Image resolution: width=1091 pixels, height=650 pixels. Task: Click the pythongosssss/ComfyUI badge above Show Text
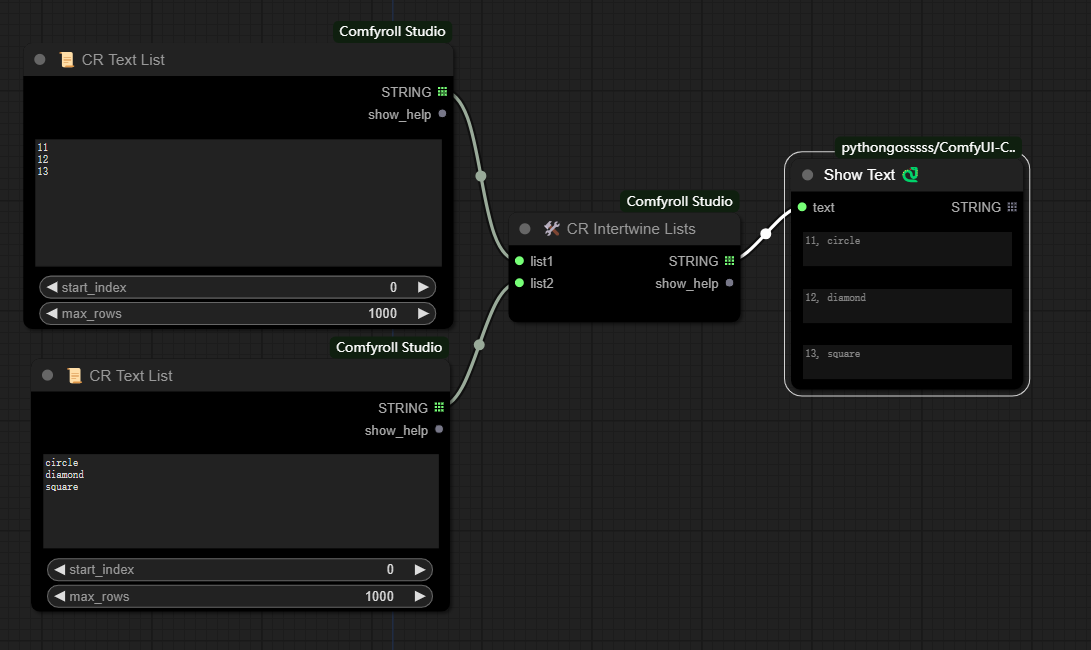click(928, 147)
